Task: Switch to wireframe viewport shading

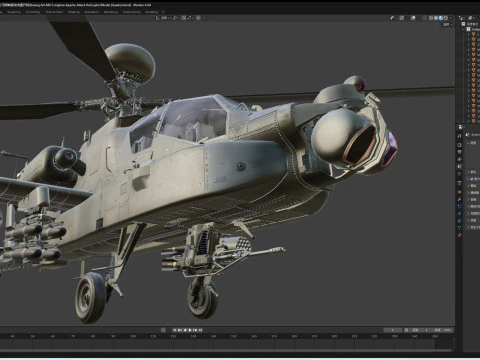Action: pyautogui.click(x=431, y=18)
